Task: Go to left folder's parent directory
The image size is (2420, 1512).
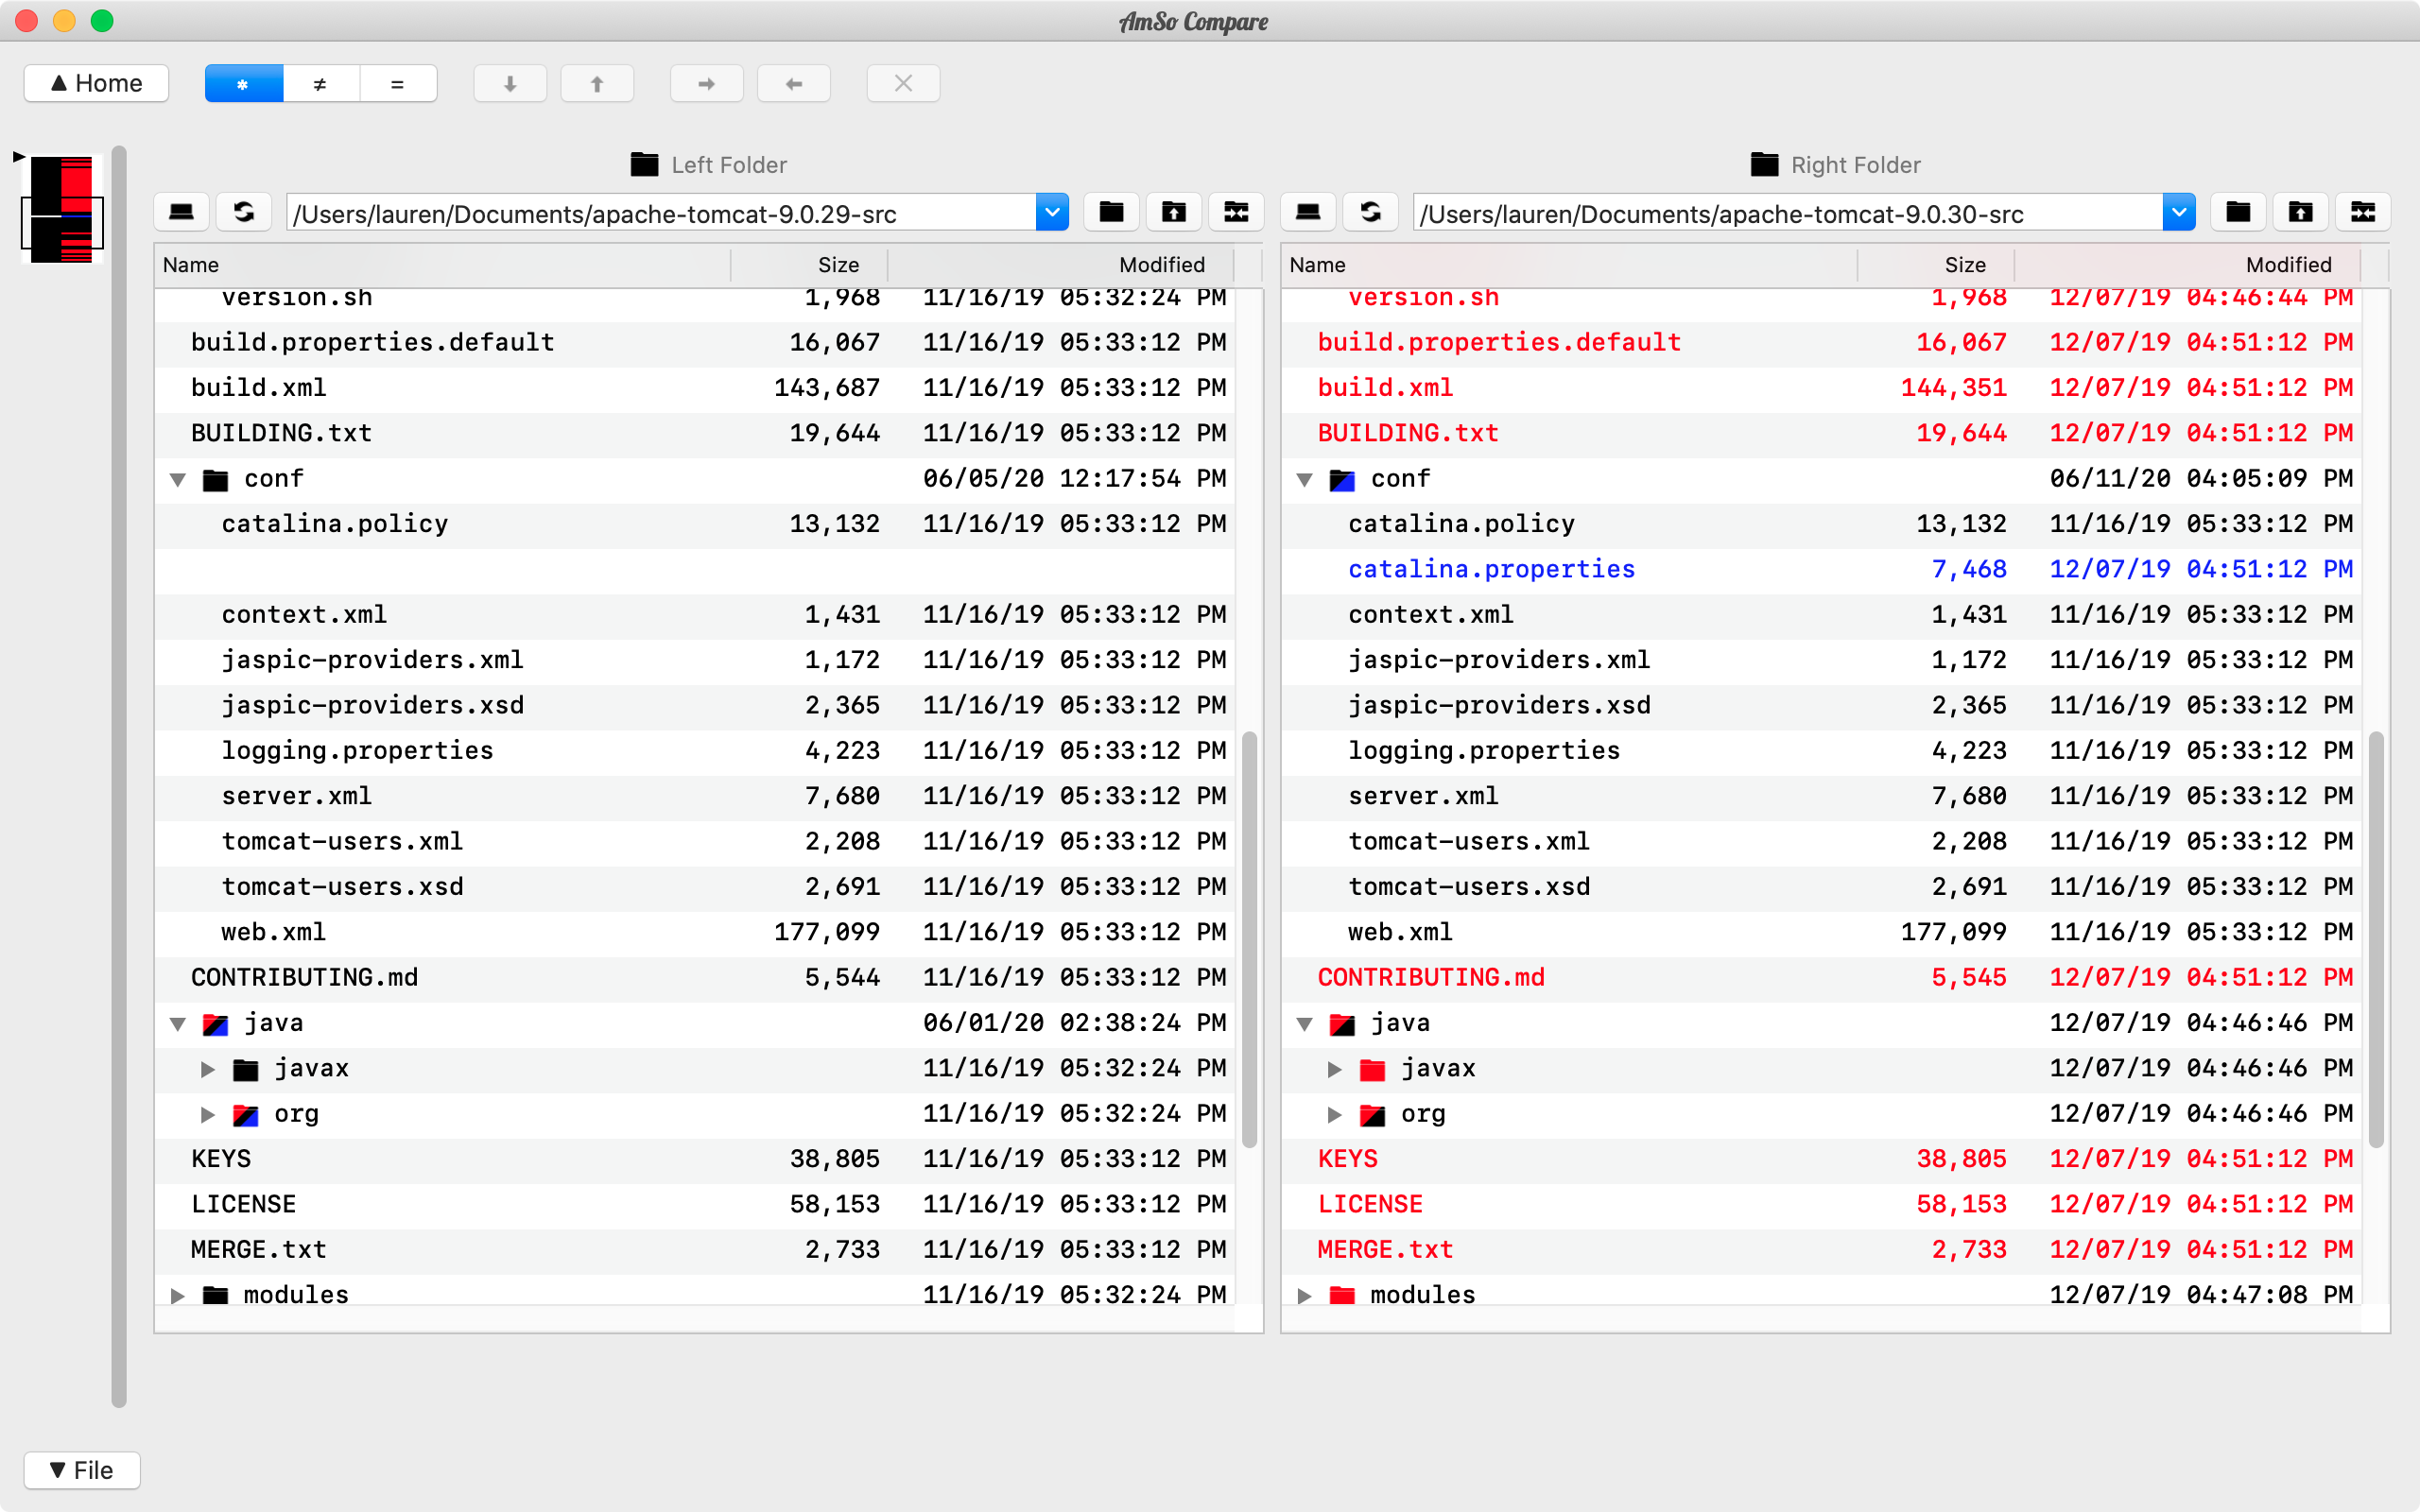Action: 1174,212
